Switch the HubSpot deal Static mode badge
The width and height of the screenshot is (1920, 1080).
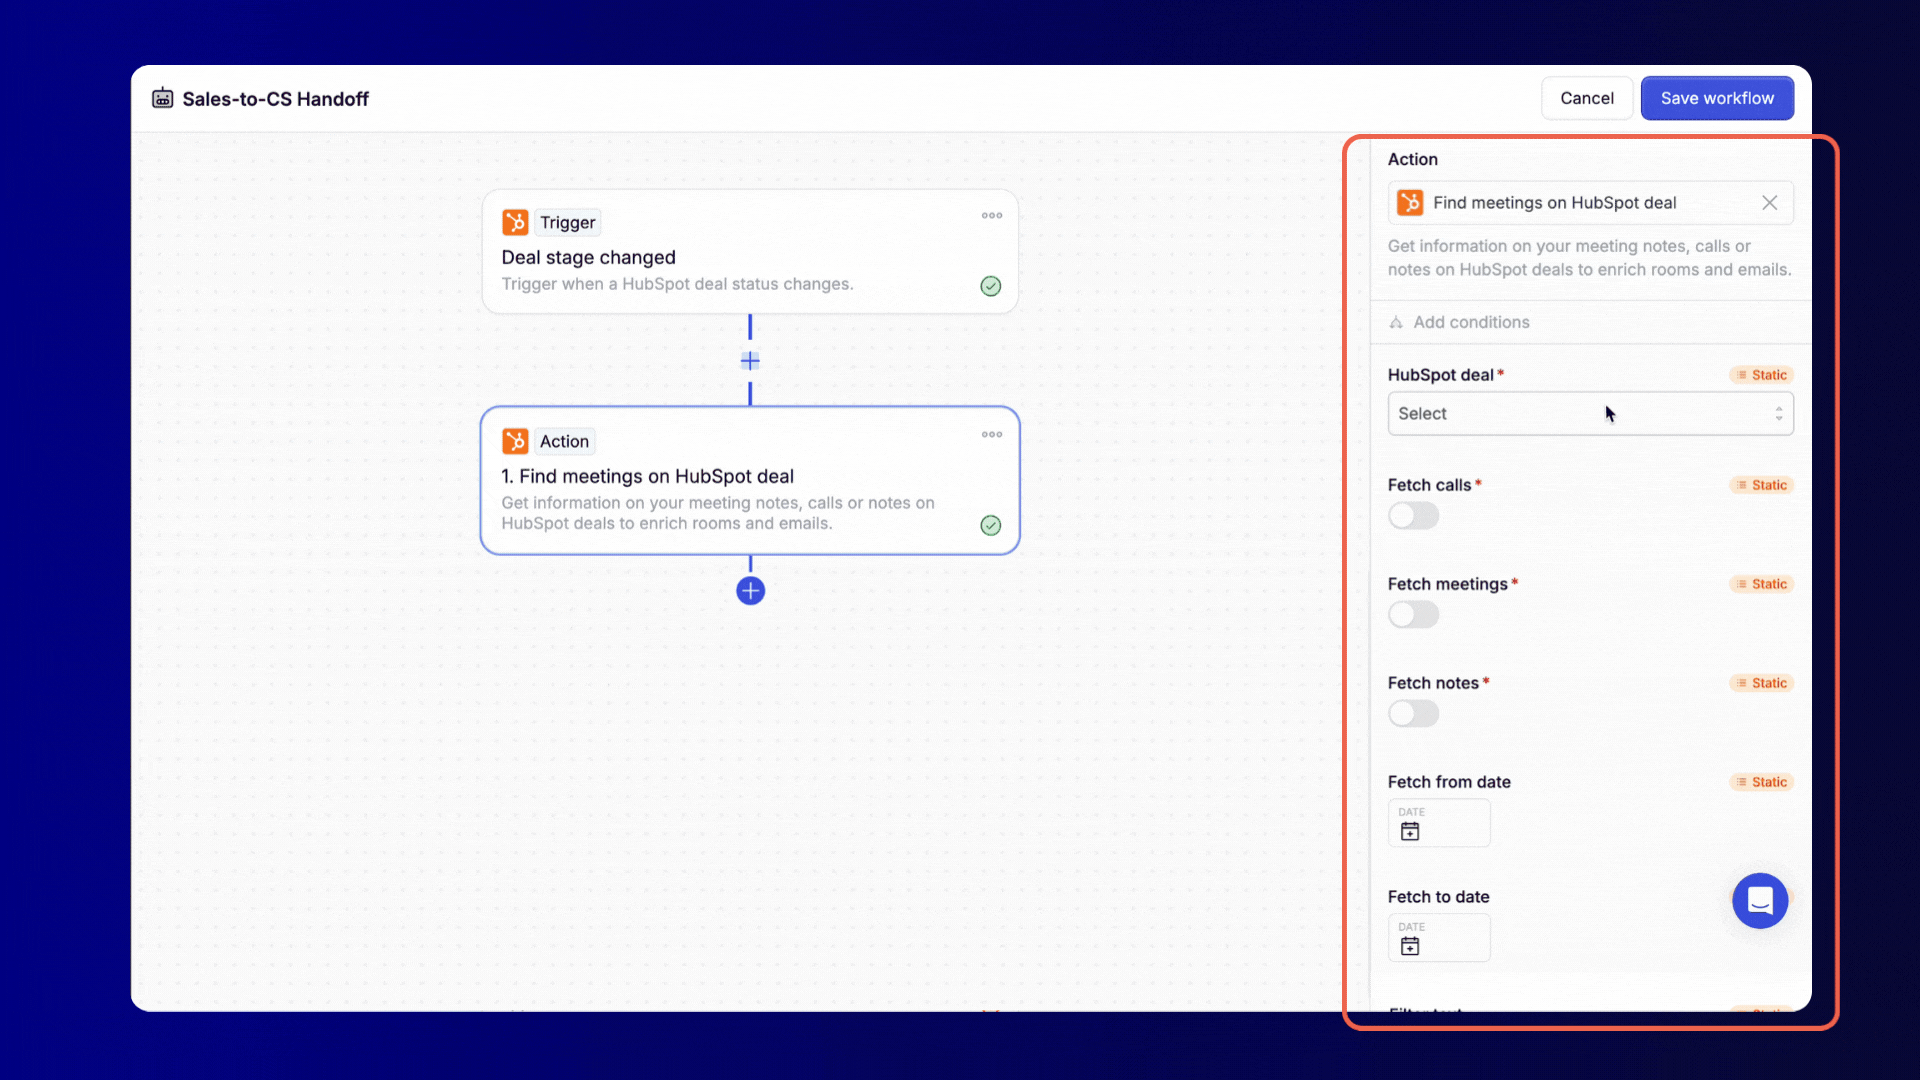tap(1761, 375)
